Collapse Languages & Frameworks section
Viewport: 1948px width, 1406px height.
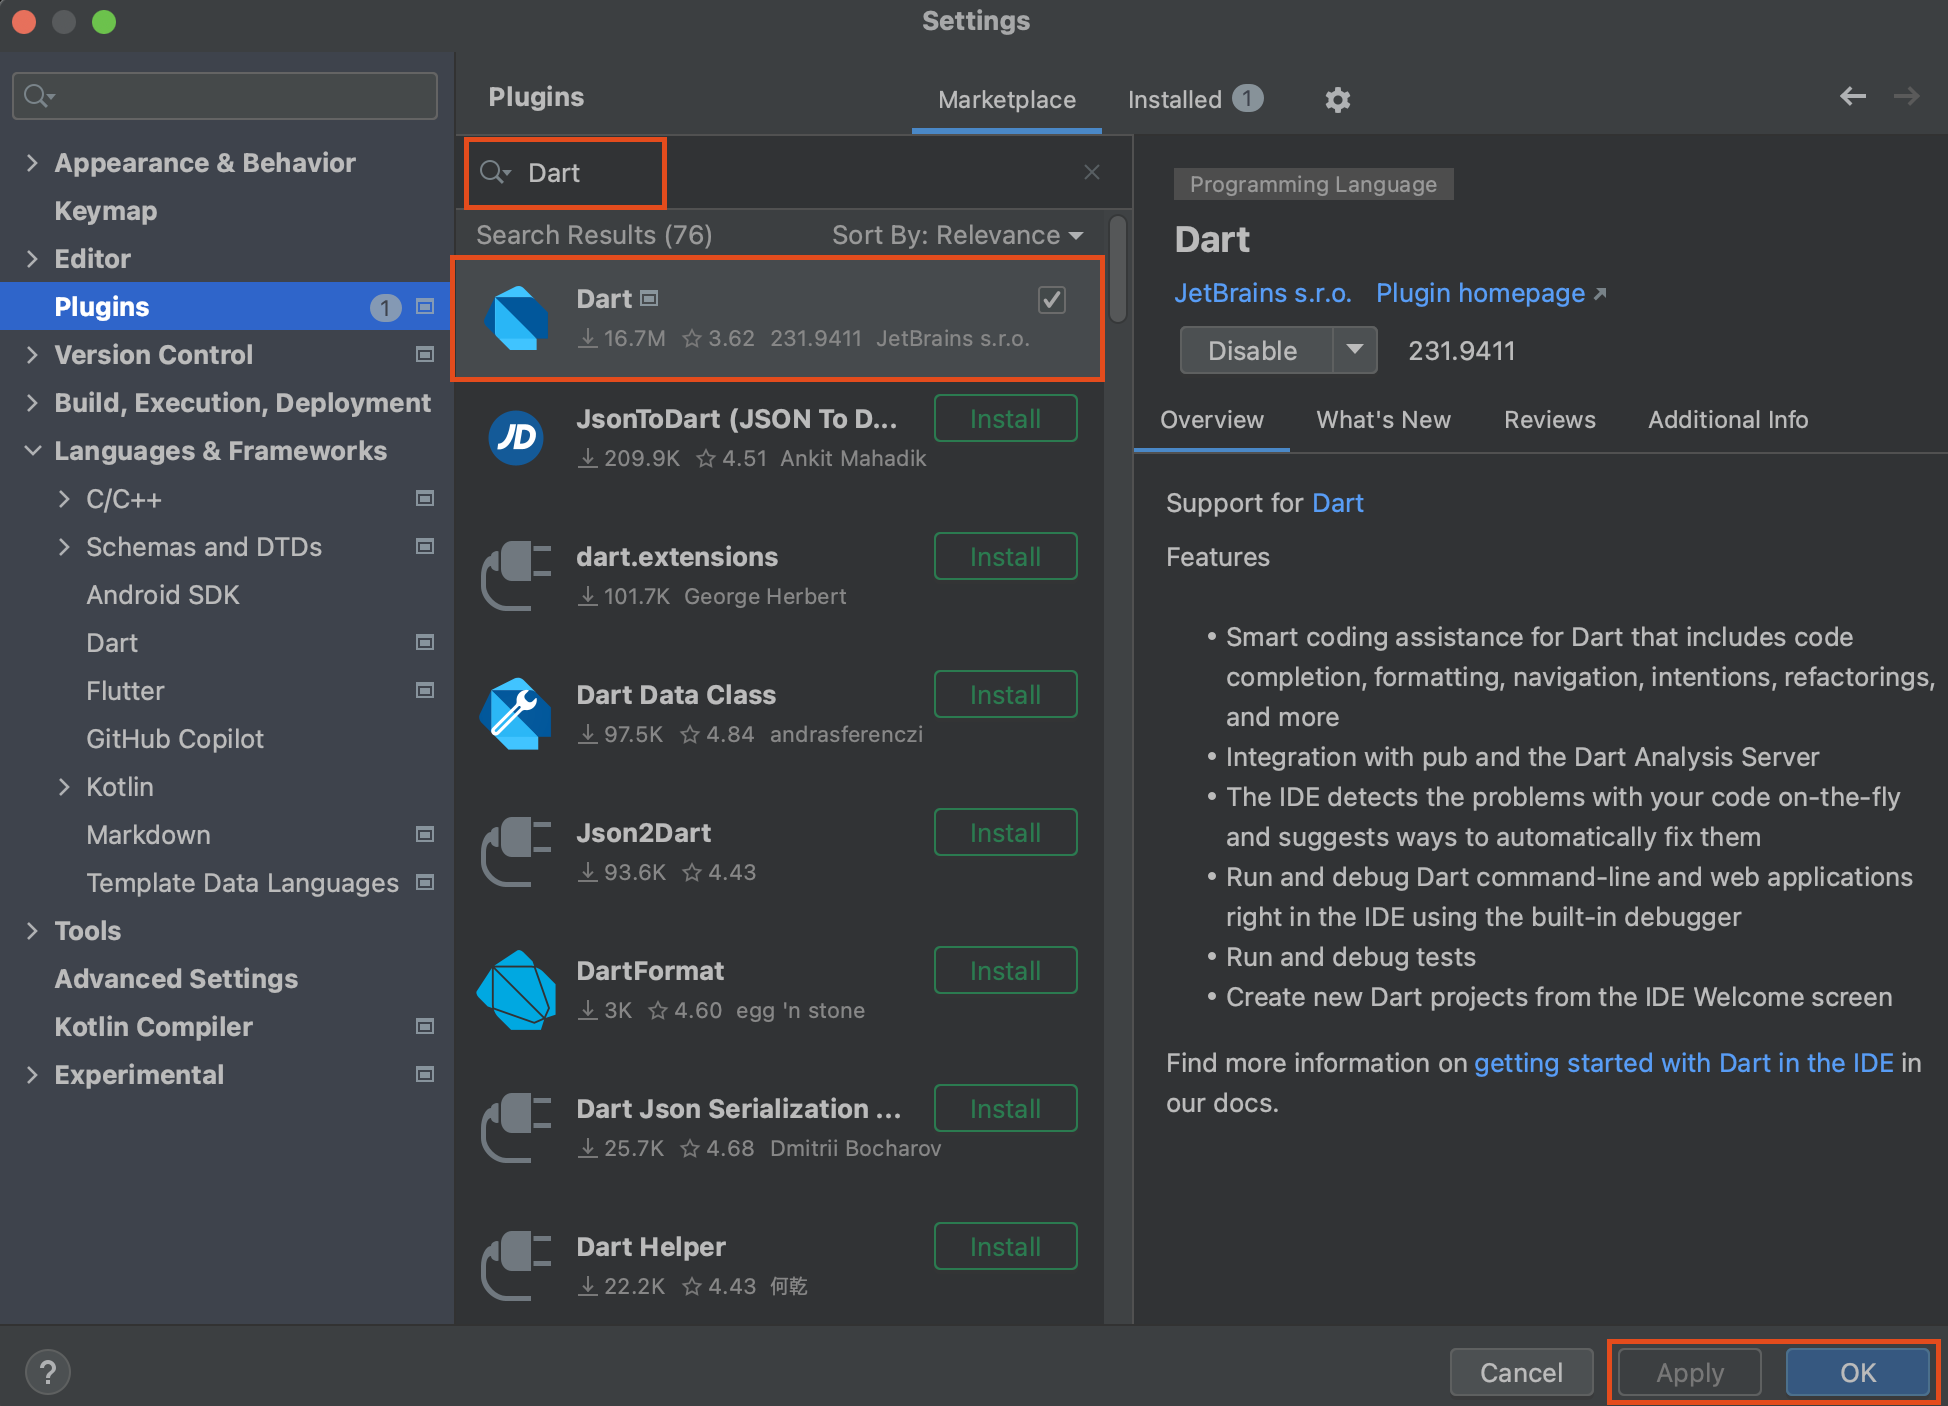point(32,451)
